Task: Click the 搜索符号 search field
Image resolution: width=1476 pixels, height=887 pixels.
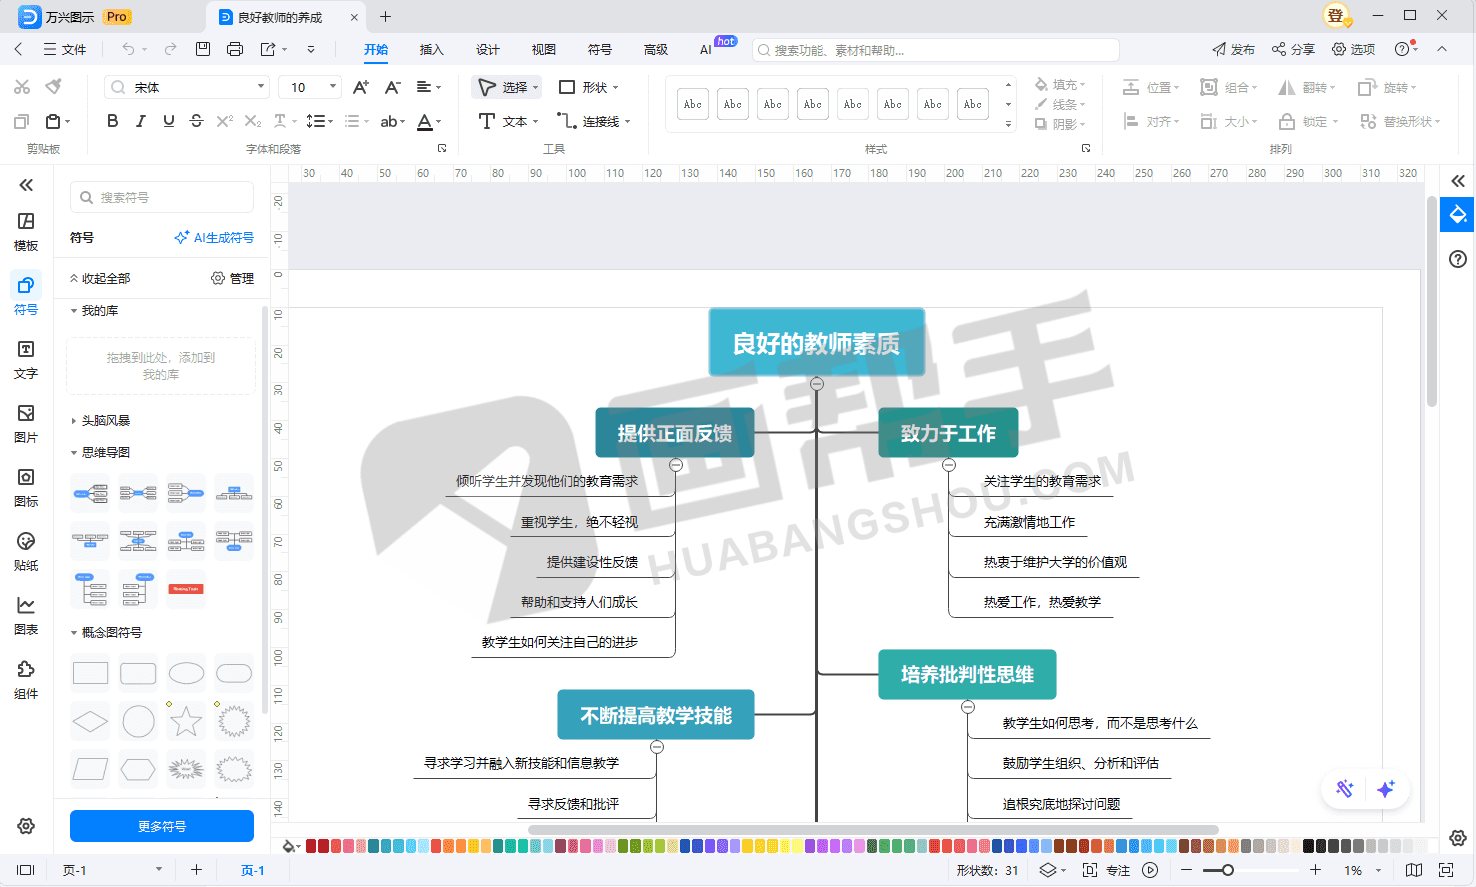Action: point(162,197)
